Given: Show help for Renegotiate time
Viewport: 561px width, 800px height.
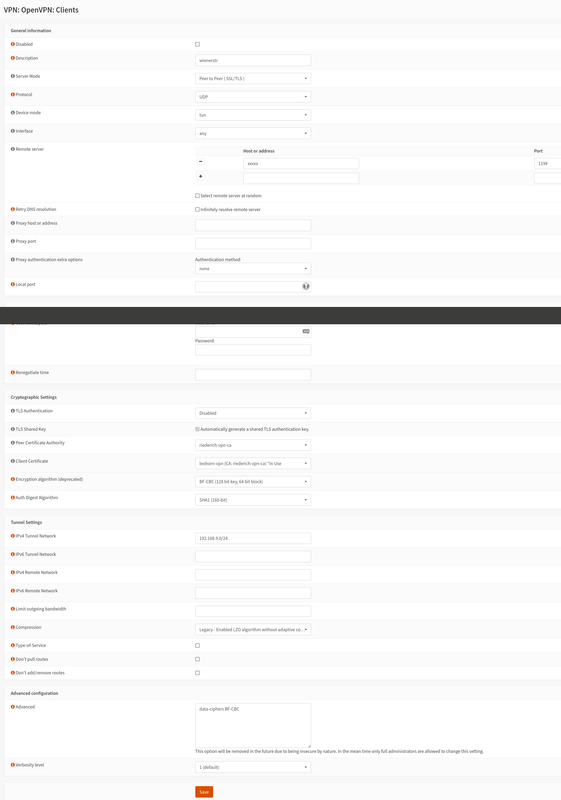Looking at the screenshot, I should pyautogui.click(x=13, y=372).
